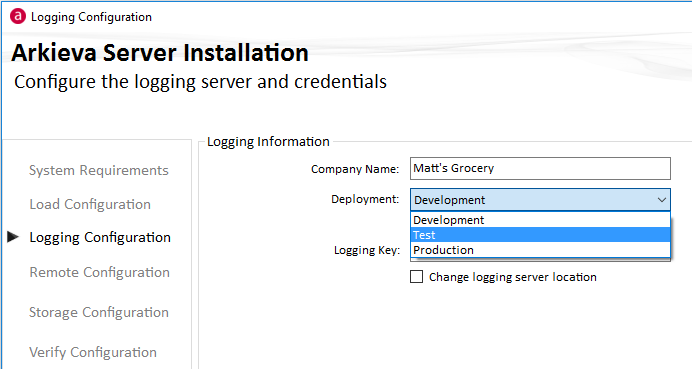Click the Arkieva Server Installation heading
692x369 pixels.
[160, 53]
